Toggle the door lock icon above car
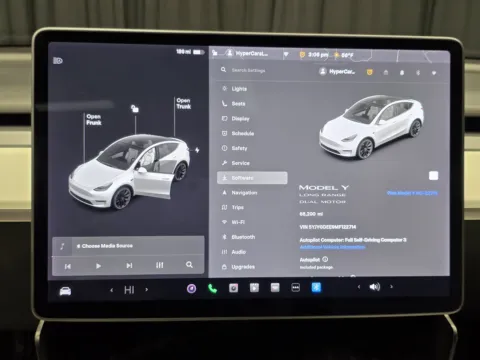This screenshot has height=360, width=480. point(135,109)
